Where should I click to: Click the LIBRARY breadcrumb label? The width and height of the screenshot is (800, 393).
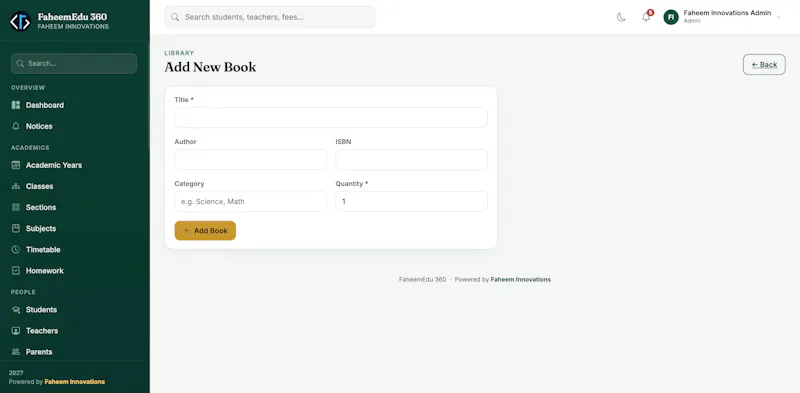(179, 53)
